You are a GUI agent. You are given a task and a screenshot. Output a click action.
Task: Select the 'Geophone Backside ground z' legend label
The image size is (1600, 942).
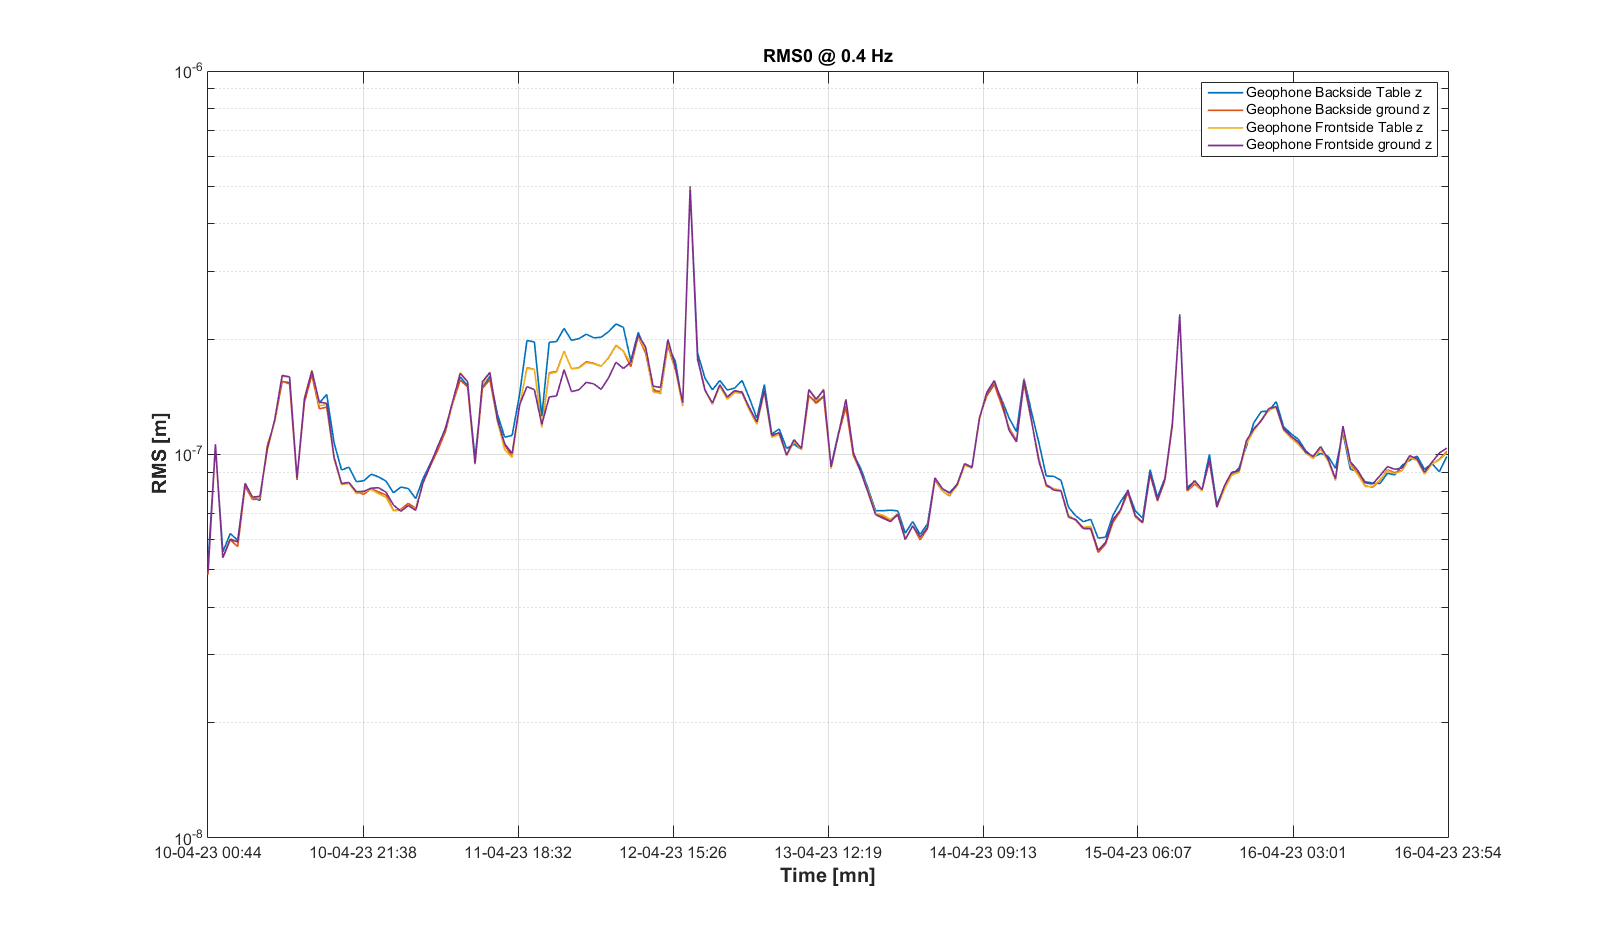click(x=1337, y=109)
